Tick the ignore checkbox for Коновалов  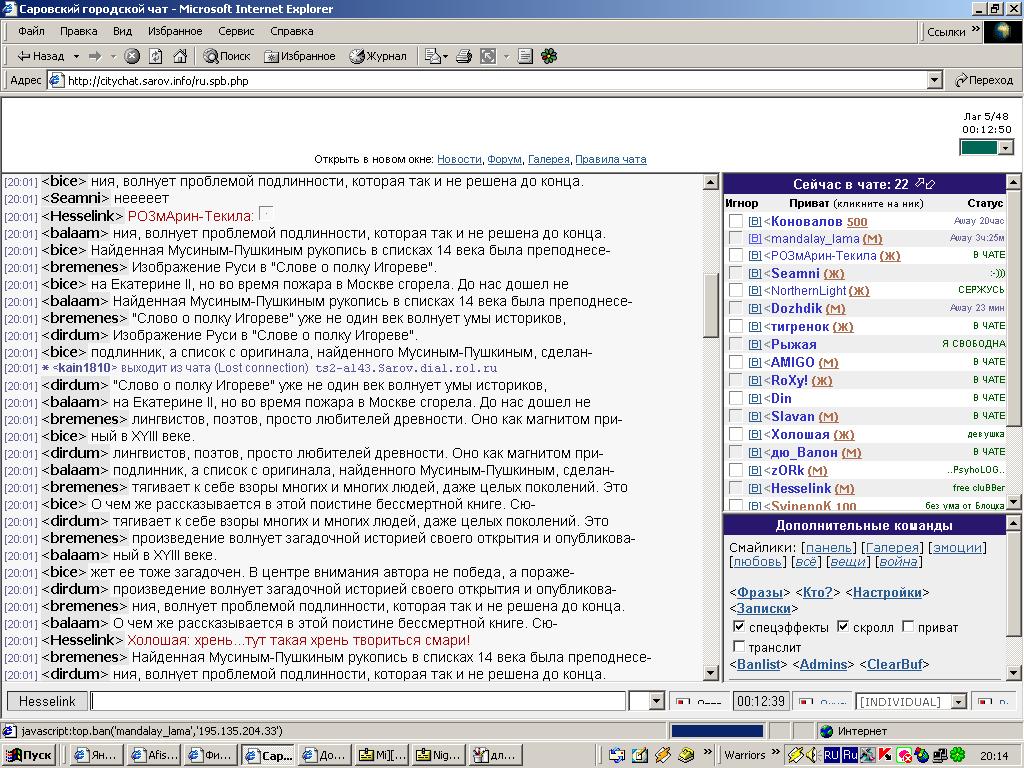(x=736, y=221)
